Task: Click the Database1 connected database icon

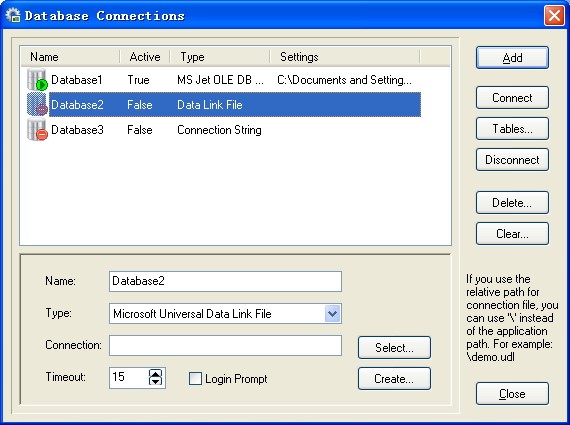Action: [x=37, y=80]
